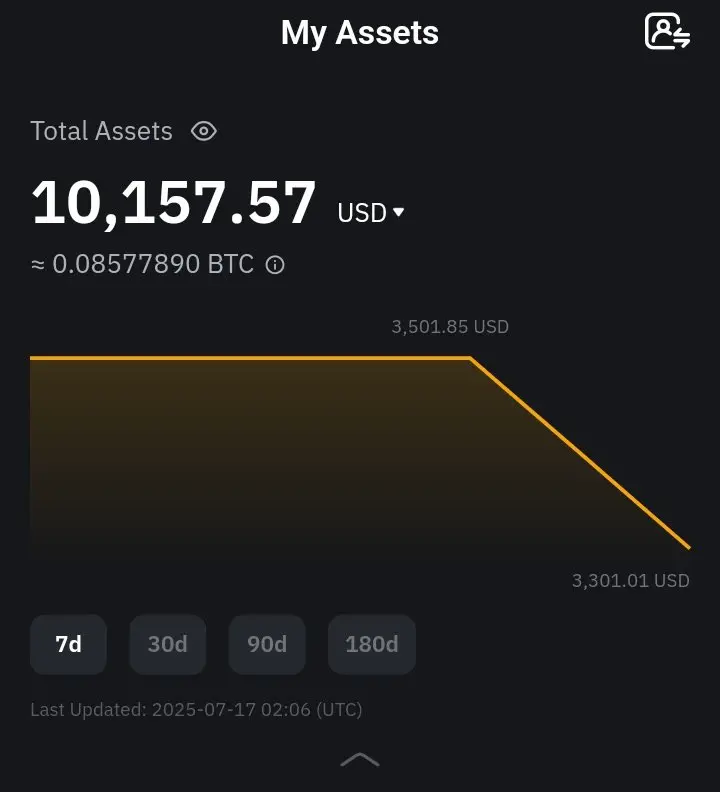The image size is (720, 792).
Task: Select the USD currency label
Action: point(362,213)
